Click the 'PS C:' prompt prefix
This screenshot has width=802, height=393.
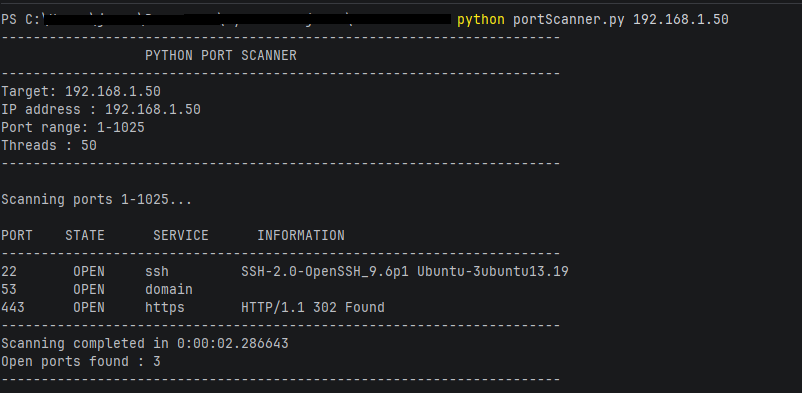click(21, 20)
